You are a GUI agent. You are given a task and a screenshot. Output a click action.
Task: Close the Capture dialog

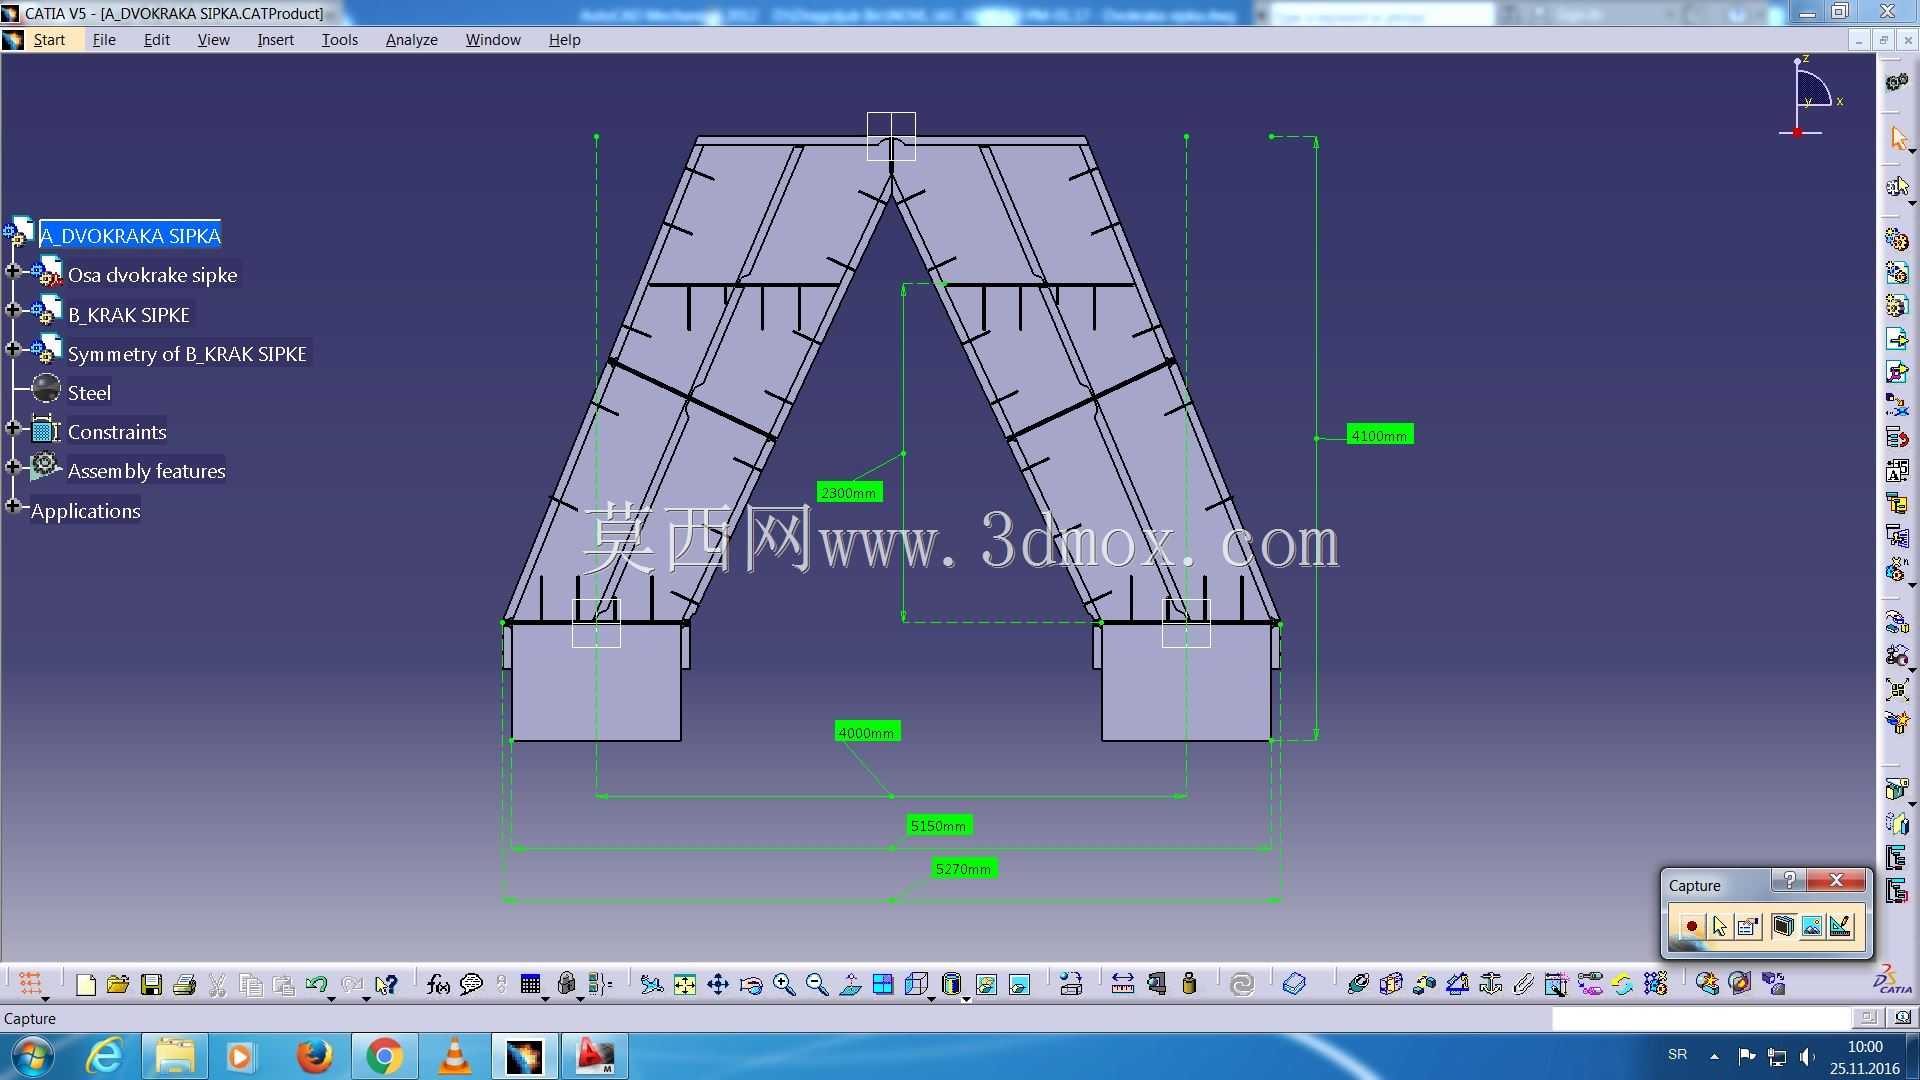click(1836, 880)
